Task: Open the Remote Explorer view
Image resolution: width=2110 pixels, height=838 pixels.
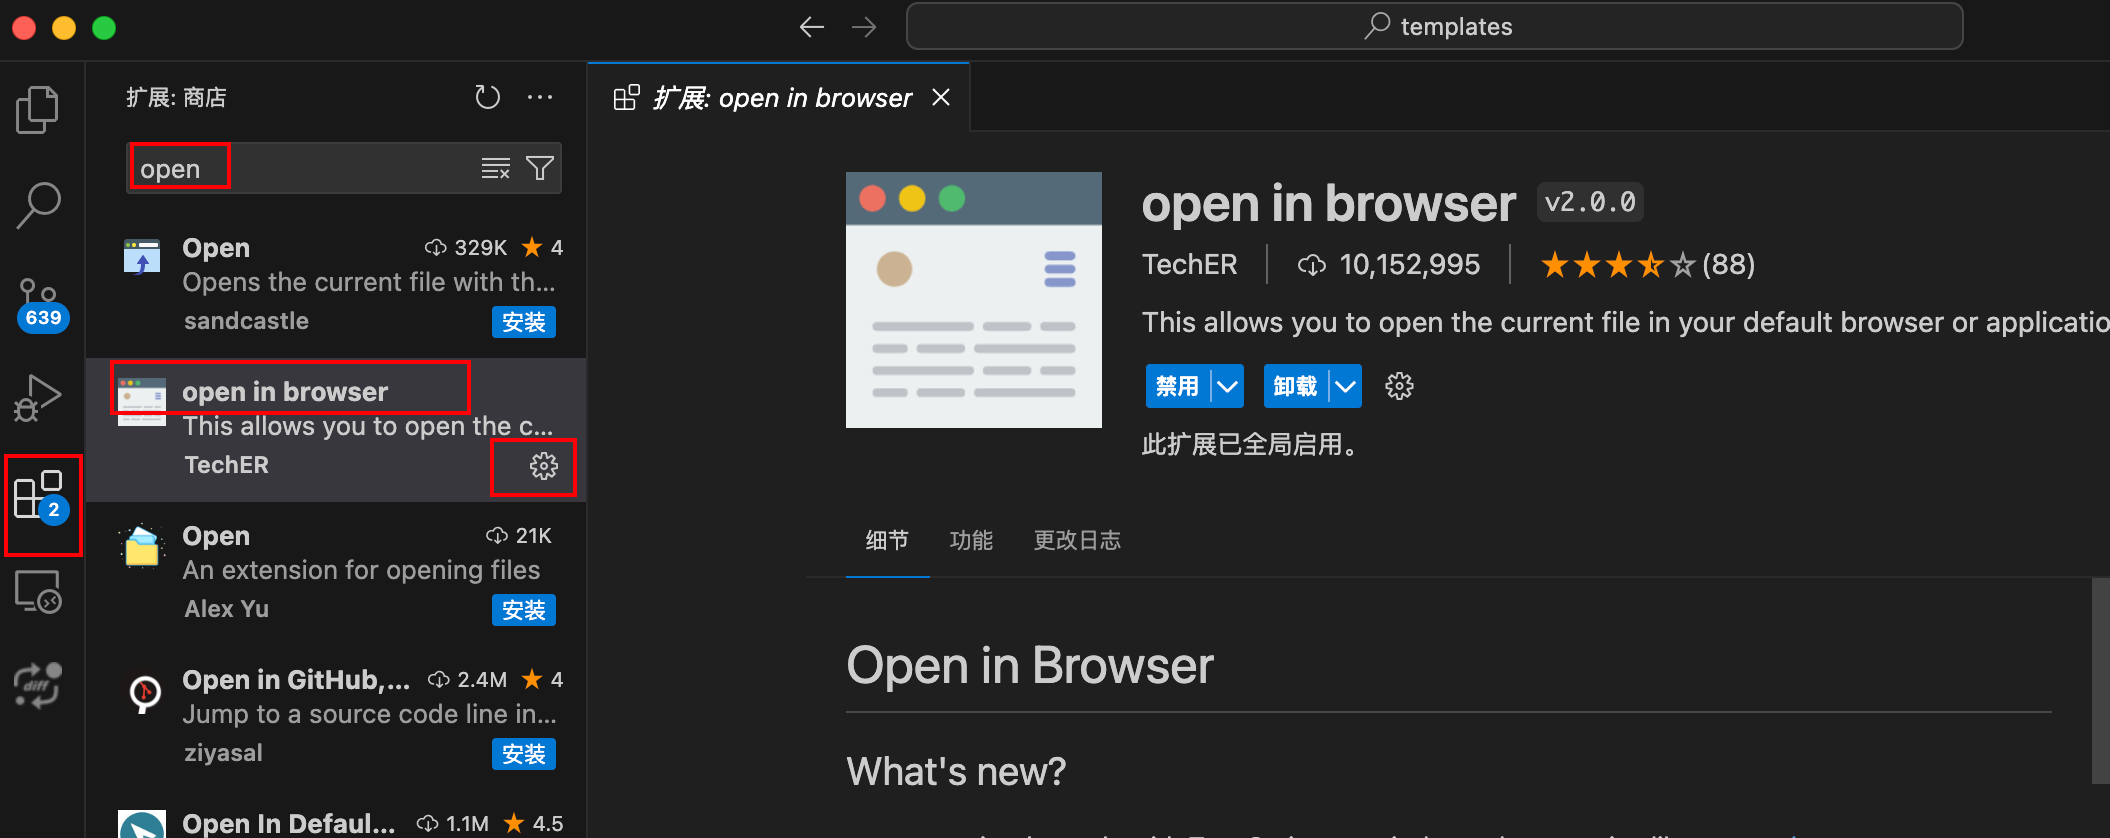Action: pyautogui.click(x=38, y=592)
